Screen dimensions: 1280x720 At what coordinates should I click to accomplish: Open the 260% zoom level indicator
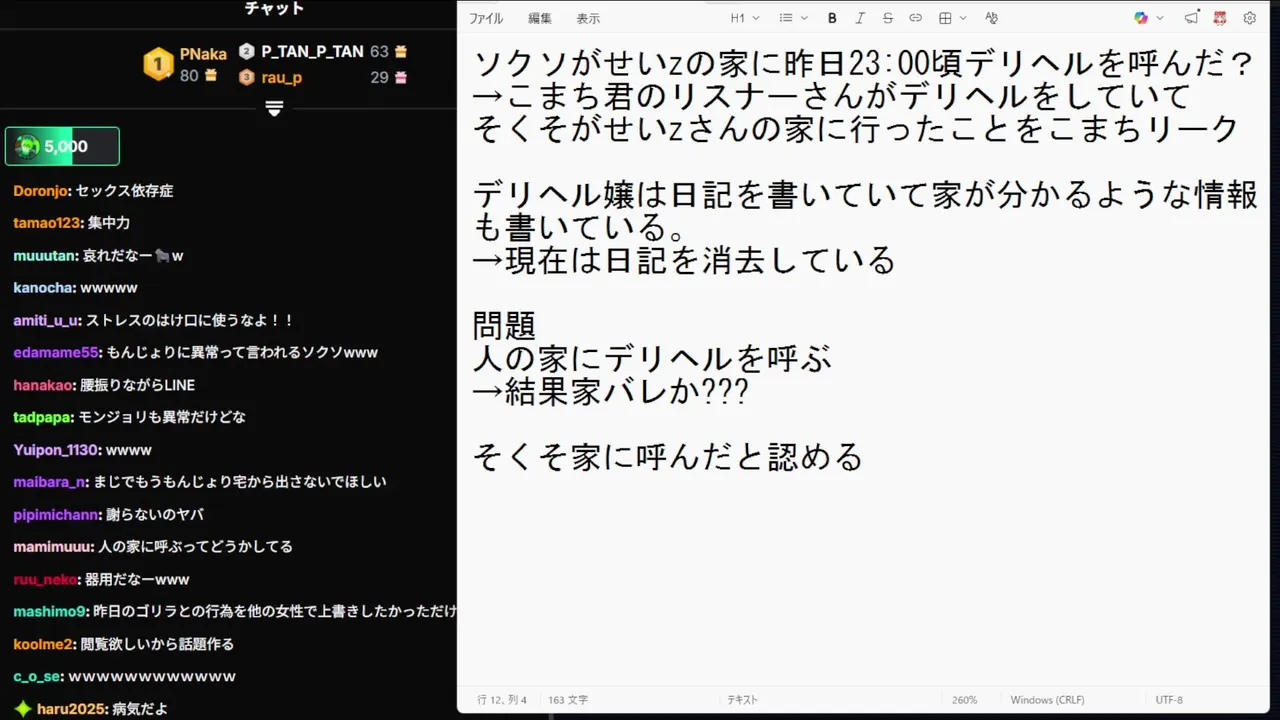point(964,700)
